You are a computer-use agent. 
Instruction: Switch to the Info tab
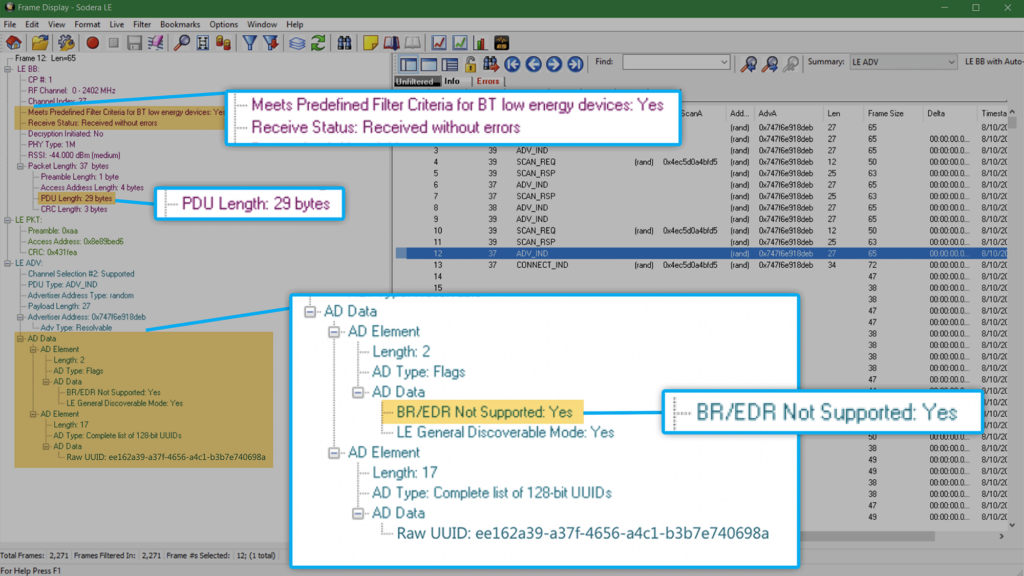pyautogui.click(x=452, y=82)
